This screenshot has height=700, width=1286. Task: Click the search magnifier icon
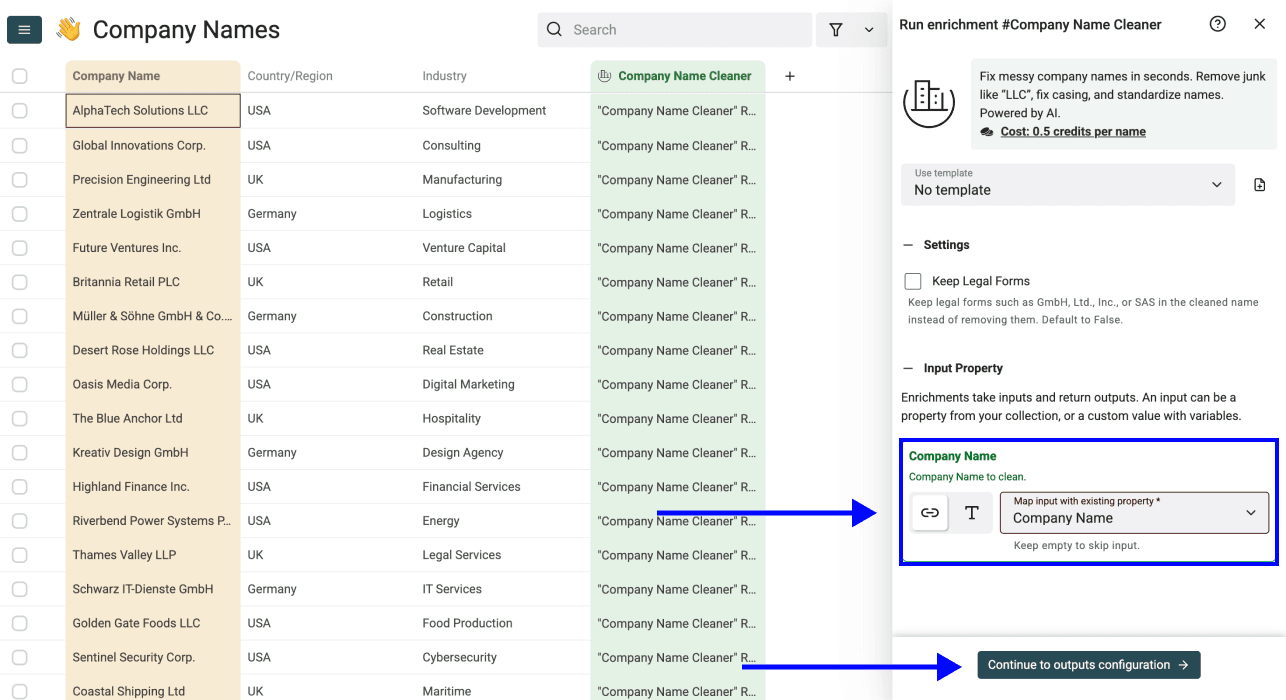[554, 29]
